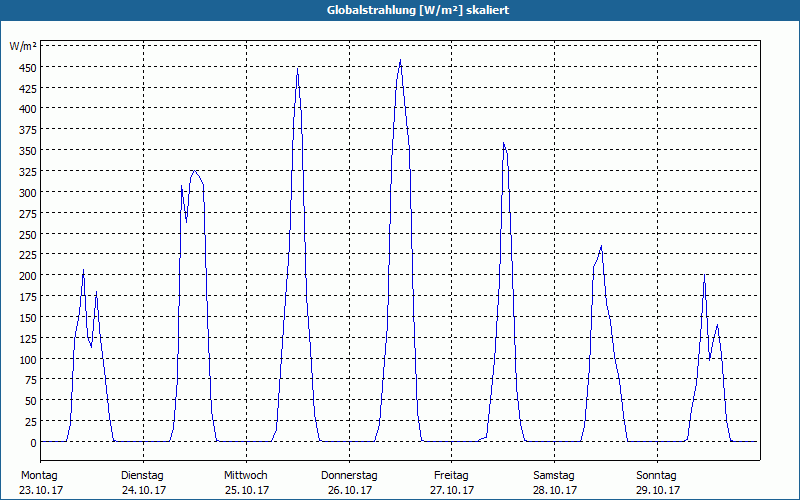Select the Sonntag 29.10.17 axis label
The width and height of the screenshot is (800, 500).
[658, 483]
